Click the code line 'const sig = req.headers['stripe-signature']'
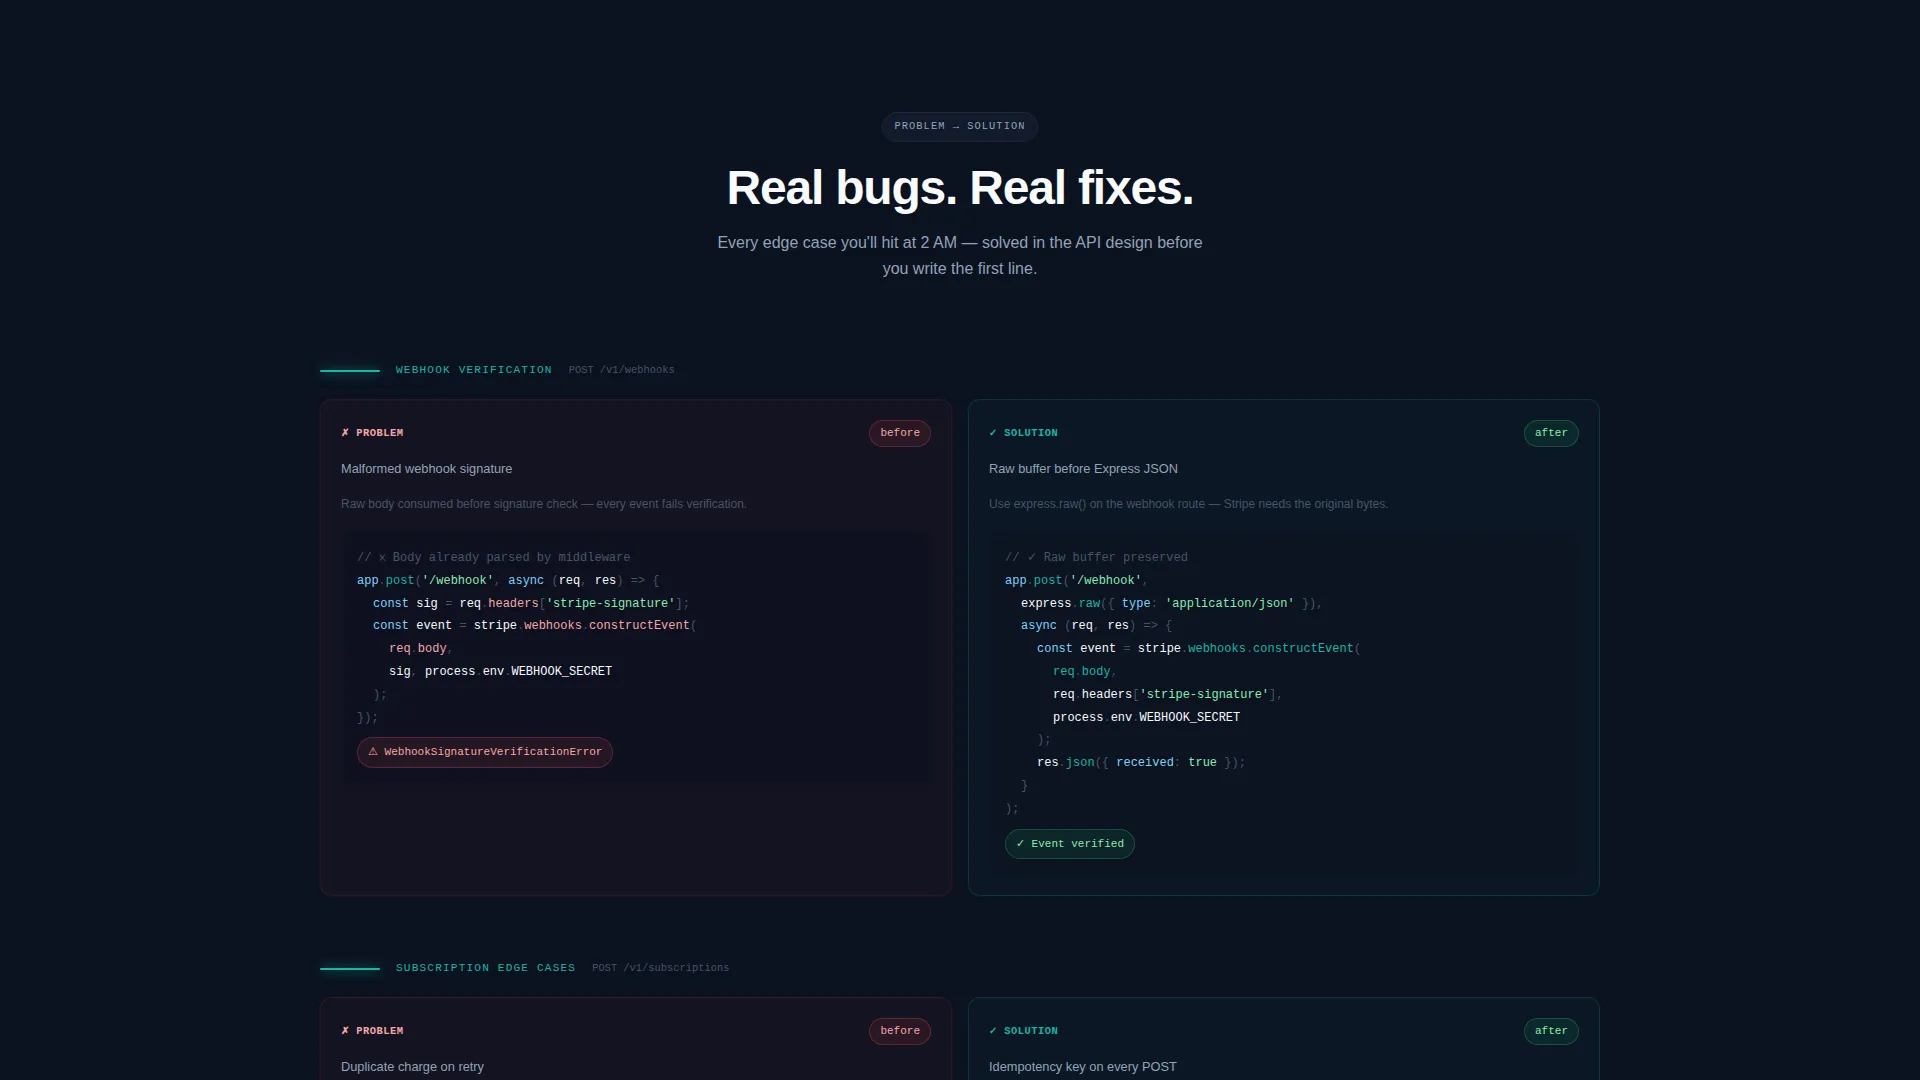 tap(531, 604)
